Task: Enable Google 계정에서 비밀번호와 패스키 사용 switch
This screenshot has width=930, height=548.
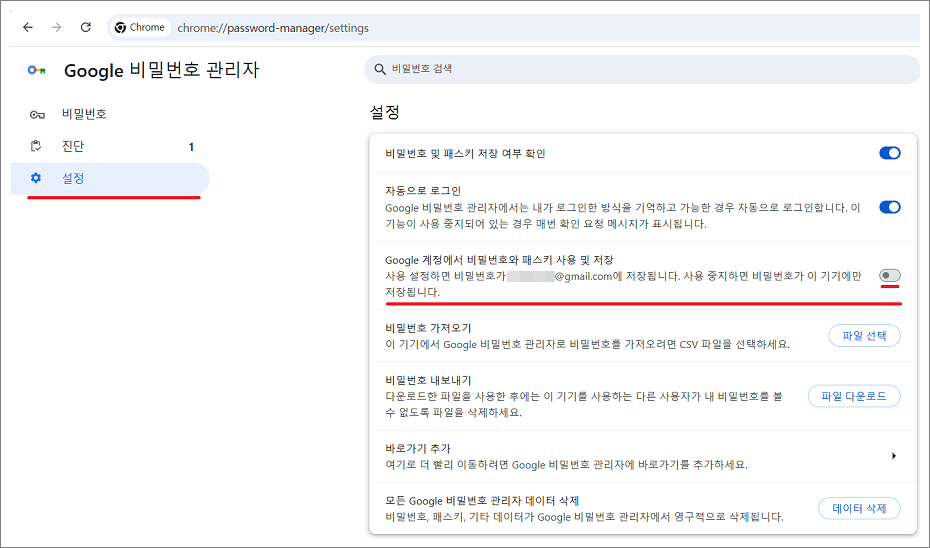Action: [x=890, y=275]
